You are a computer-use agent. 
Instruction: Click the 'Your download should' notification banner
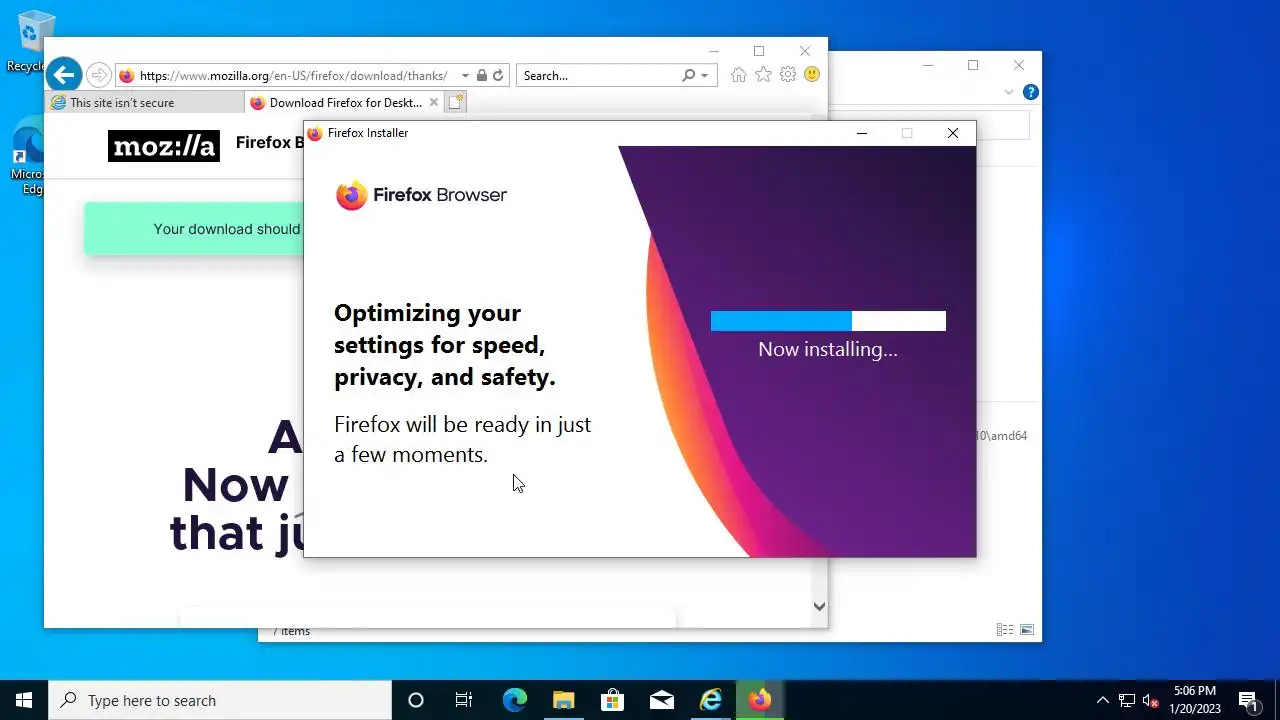(194, 229)
